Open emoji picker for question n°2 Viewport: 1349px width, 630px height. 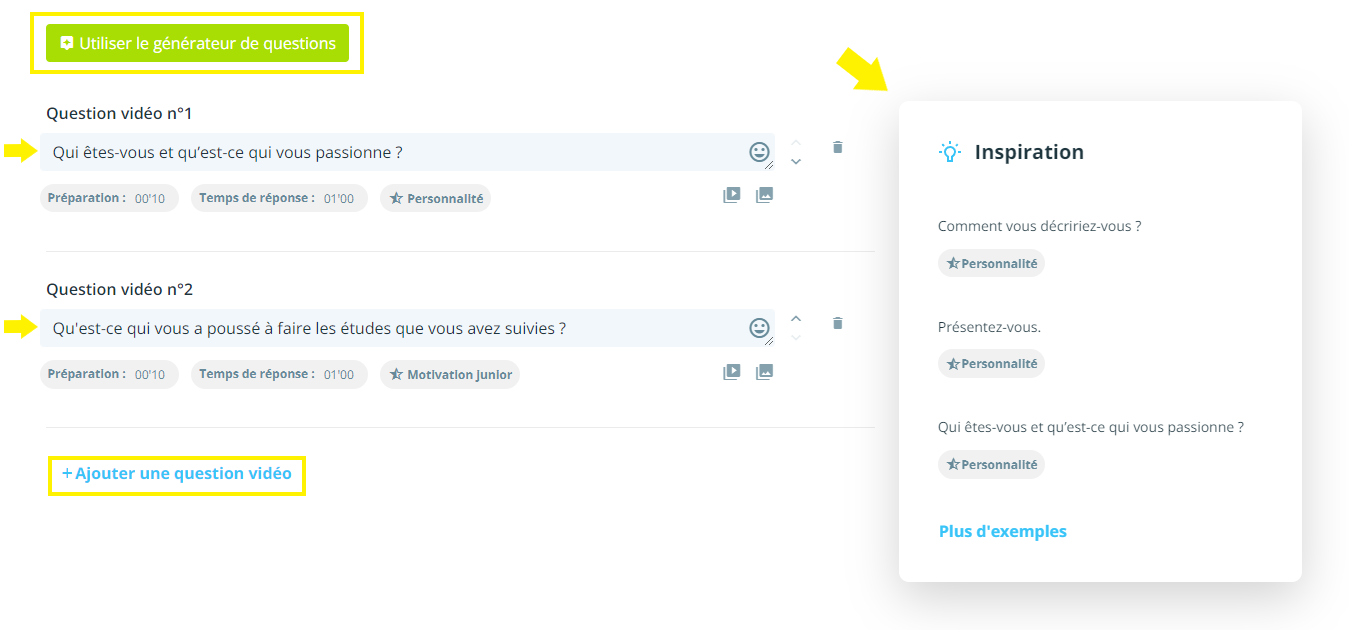759,328
